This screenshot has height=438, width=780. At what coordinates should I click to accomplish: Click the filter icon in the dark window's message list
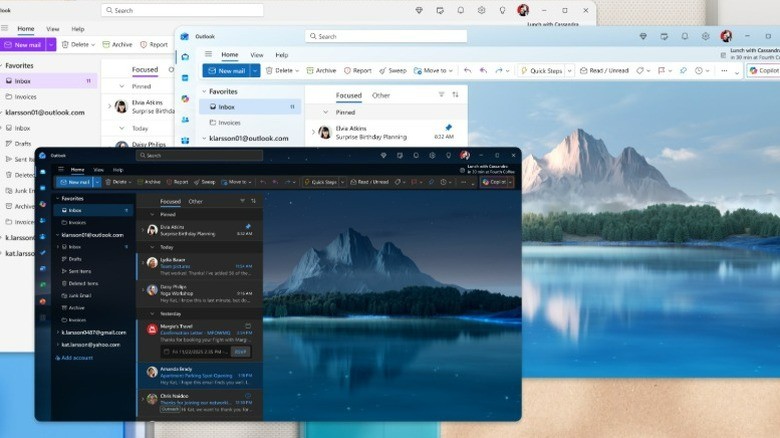tap(242, 201)
